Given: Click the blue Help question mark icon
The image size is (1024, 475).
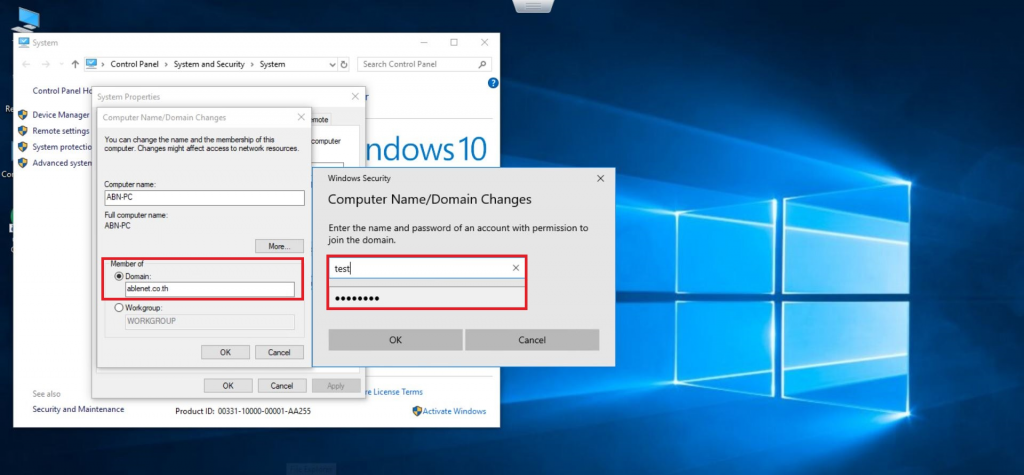Looking at the screenshot, I should (x=493, y=84).
